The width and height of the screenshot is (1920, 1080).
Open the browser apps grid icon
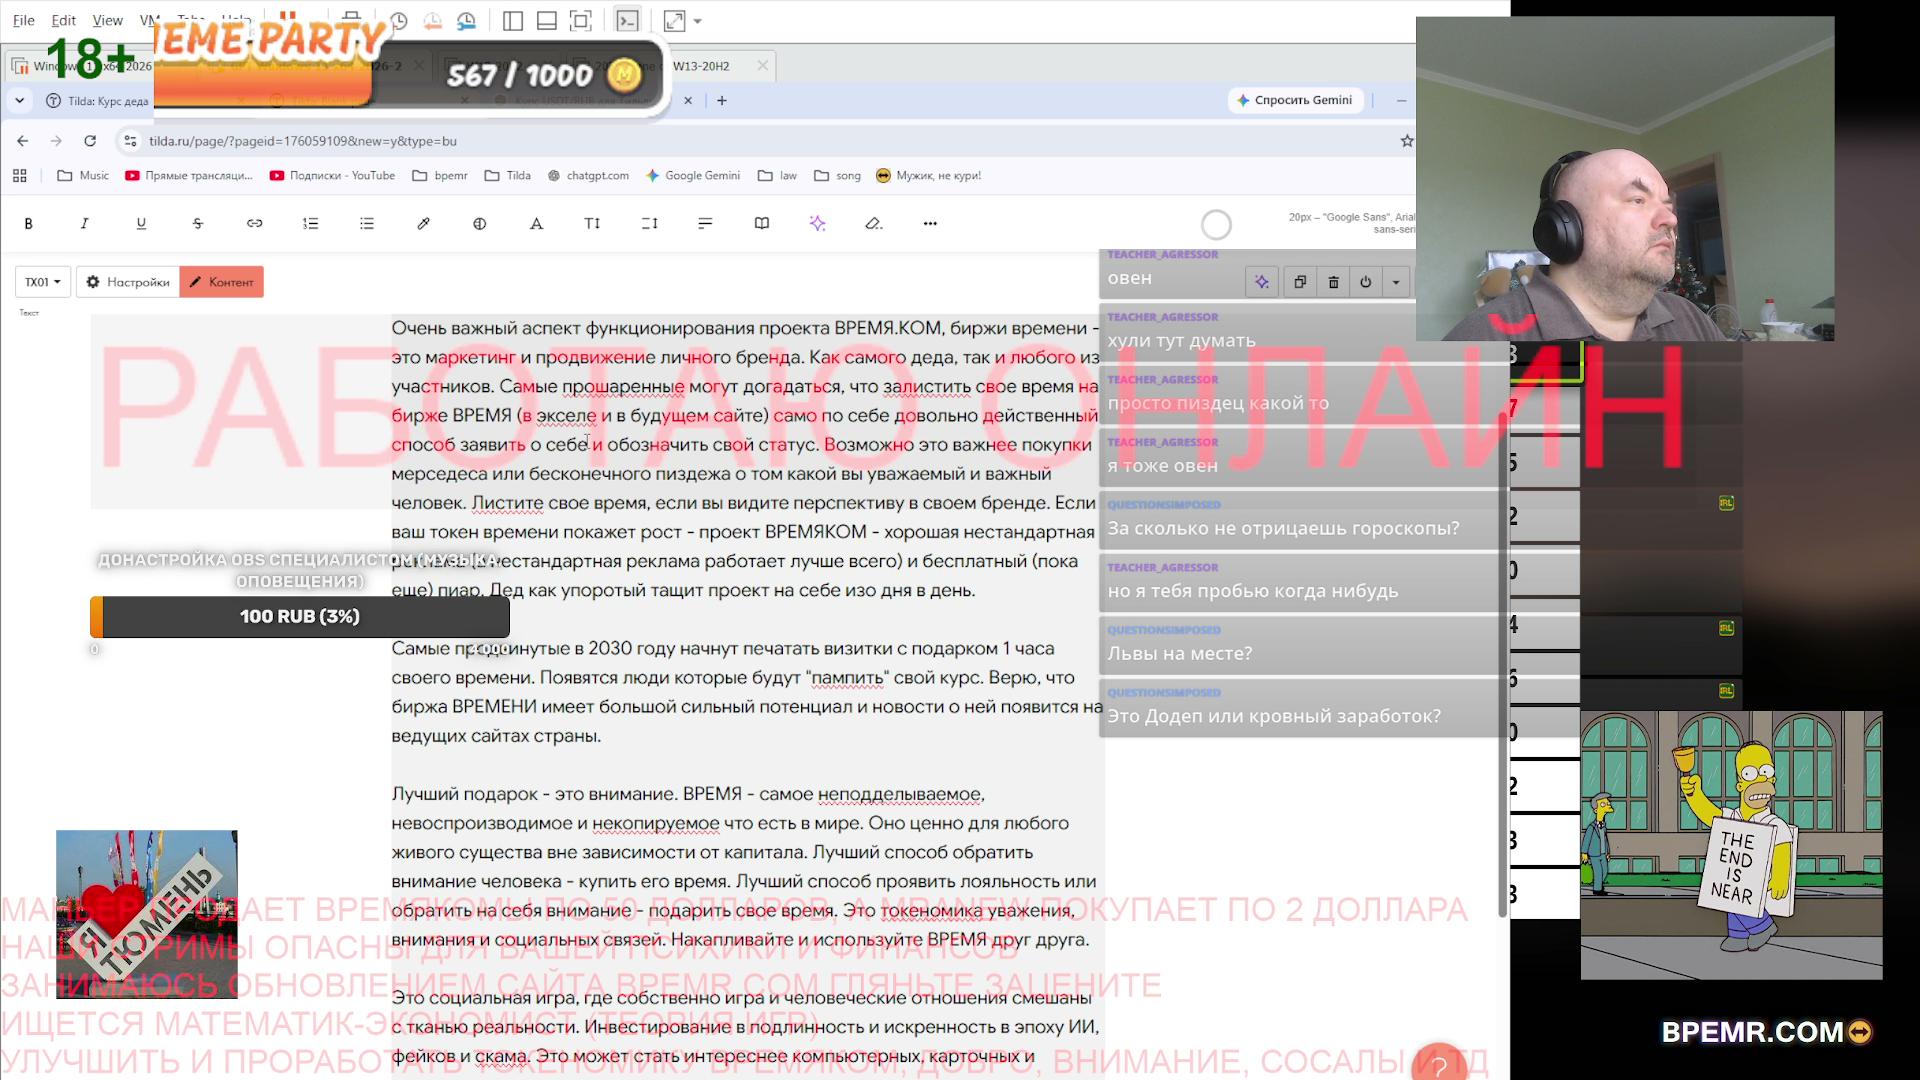(x=20, y=176)
